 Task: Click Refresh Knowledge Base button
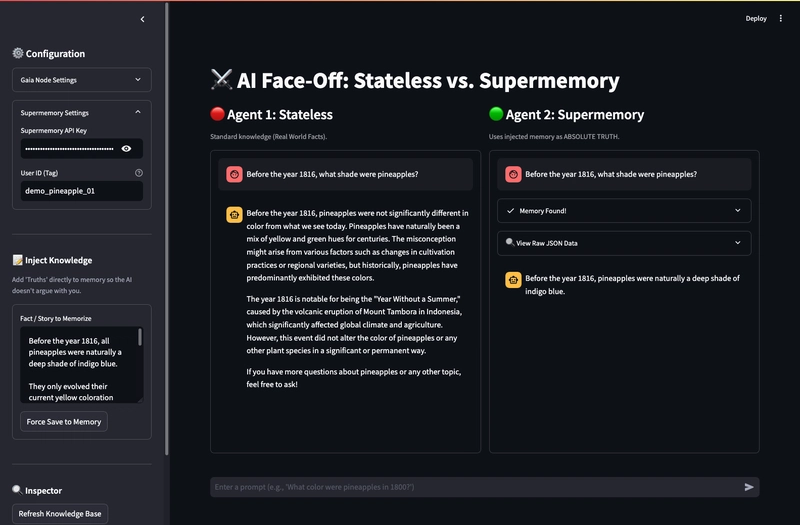click(x=64, y=514)
